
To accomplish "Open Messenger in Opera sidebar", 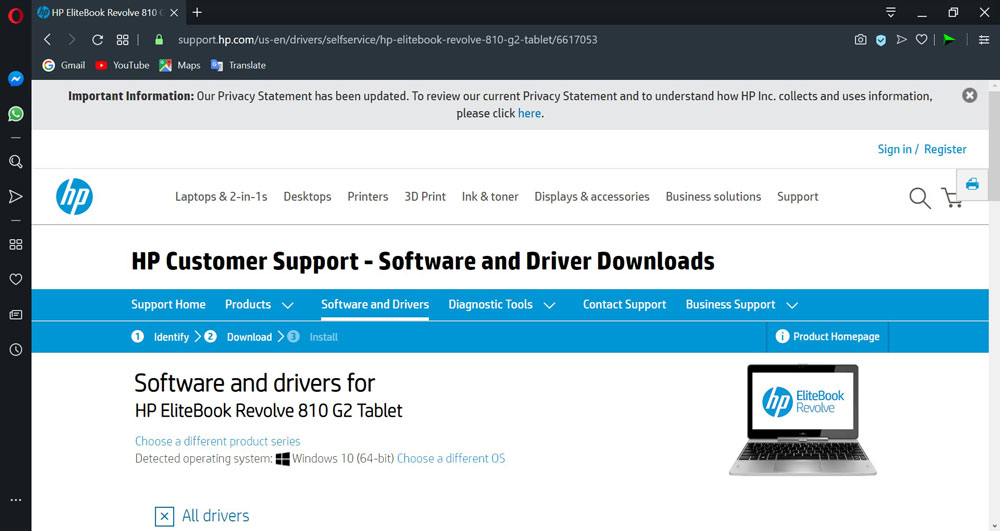I will (16, 78).
